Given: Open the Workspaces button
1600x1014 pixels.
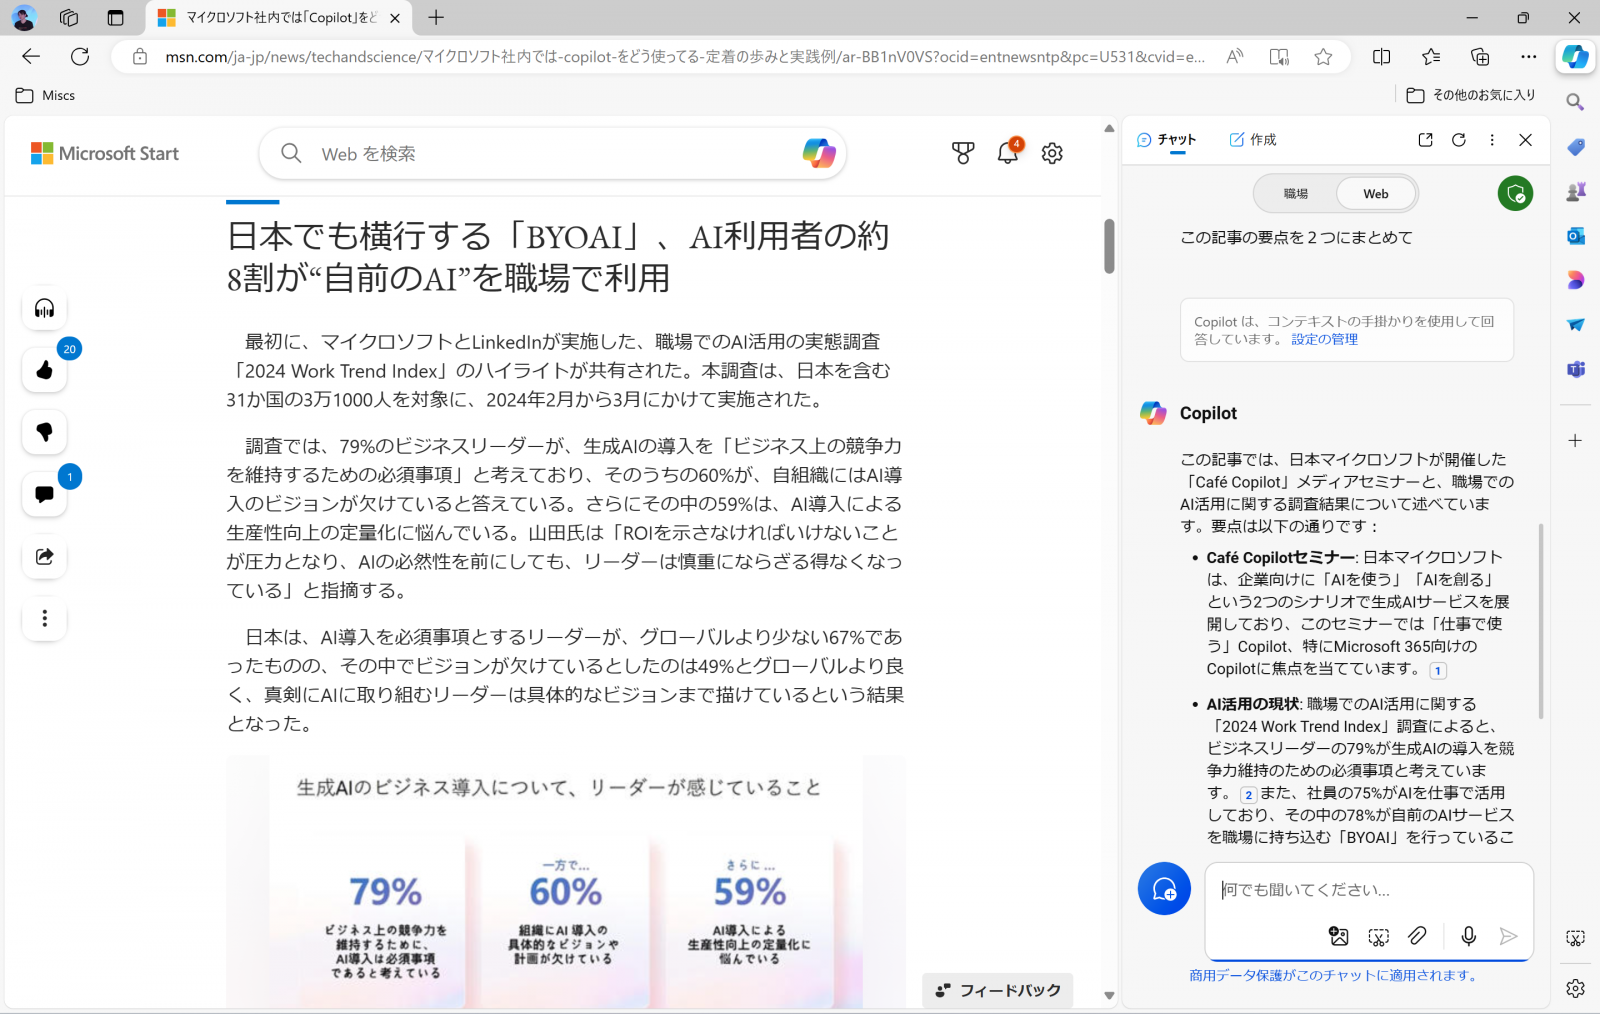Looking at the screenshot, I should click(69, 17).
